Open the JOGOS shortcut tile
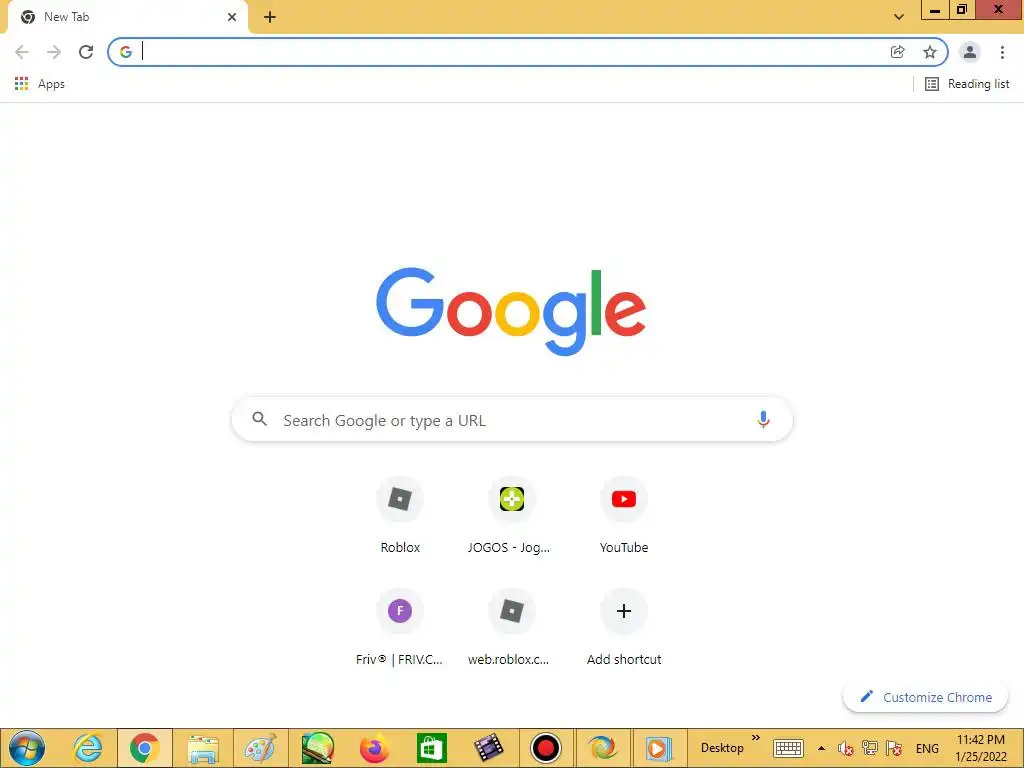The height and width of the screenshot is (768, 1024). click(511, 516)
